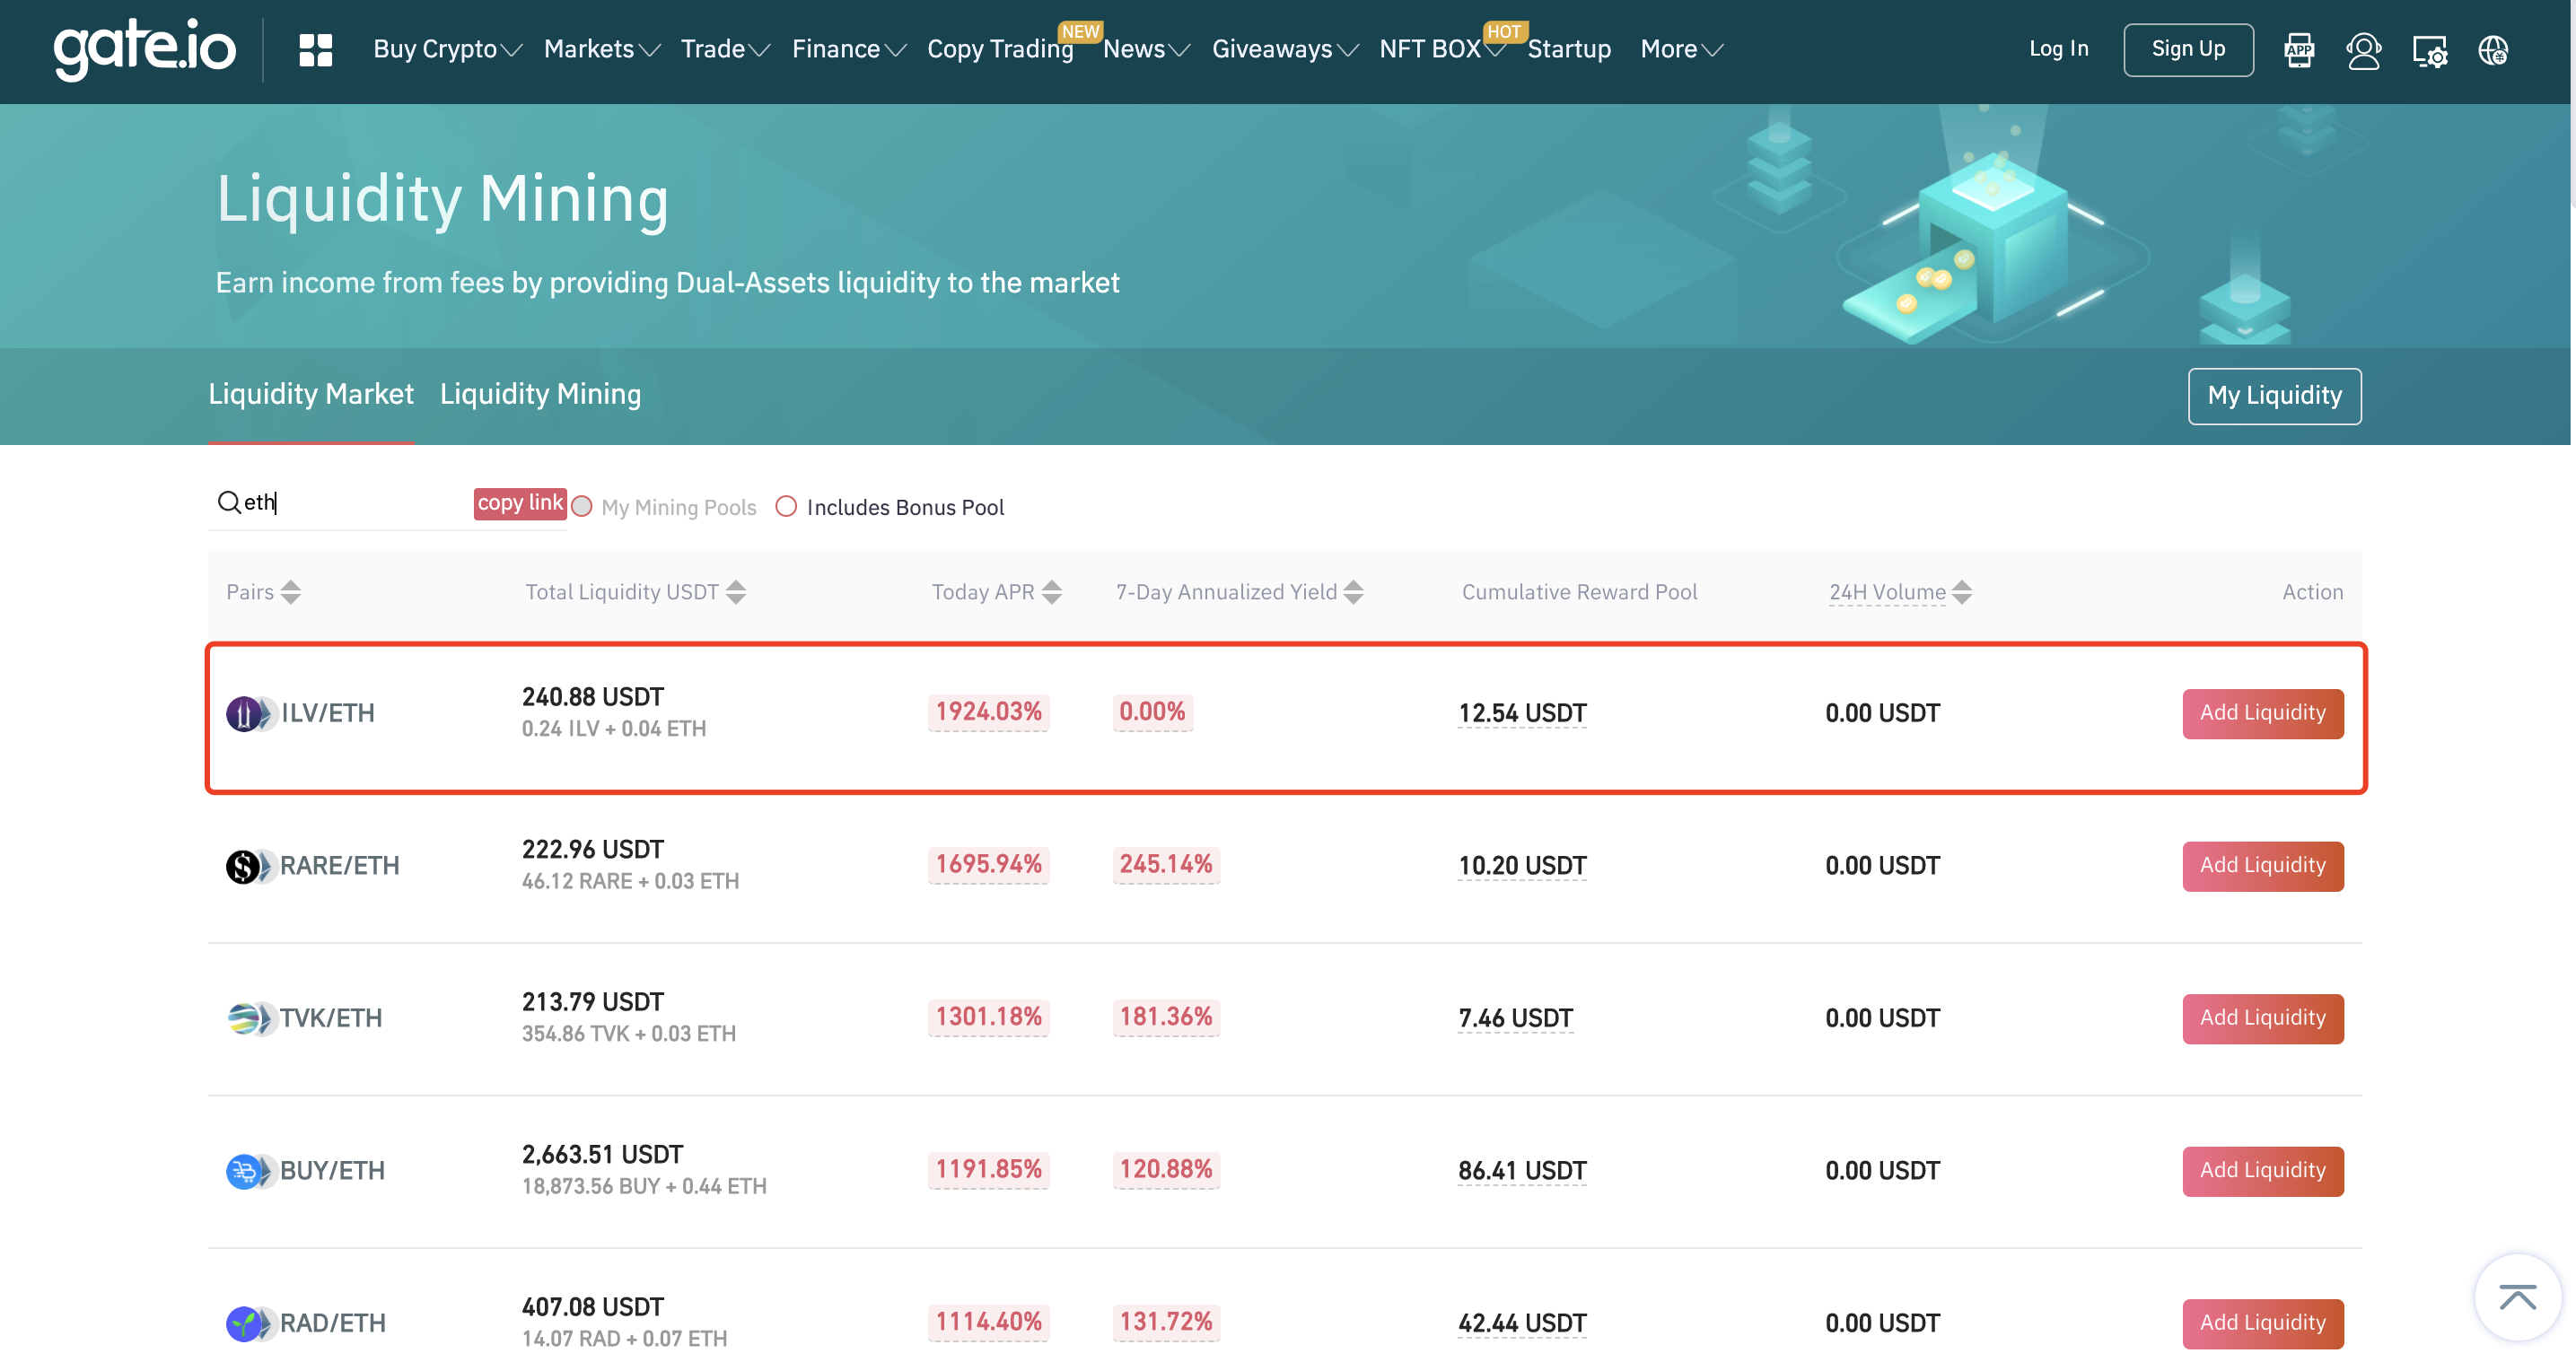The width and height of the screenshot is (2576, 1362).
Task: Open the customer support headset icon
Action: 2363,50
